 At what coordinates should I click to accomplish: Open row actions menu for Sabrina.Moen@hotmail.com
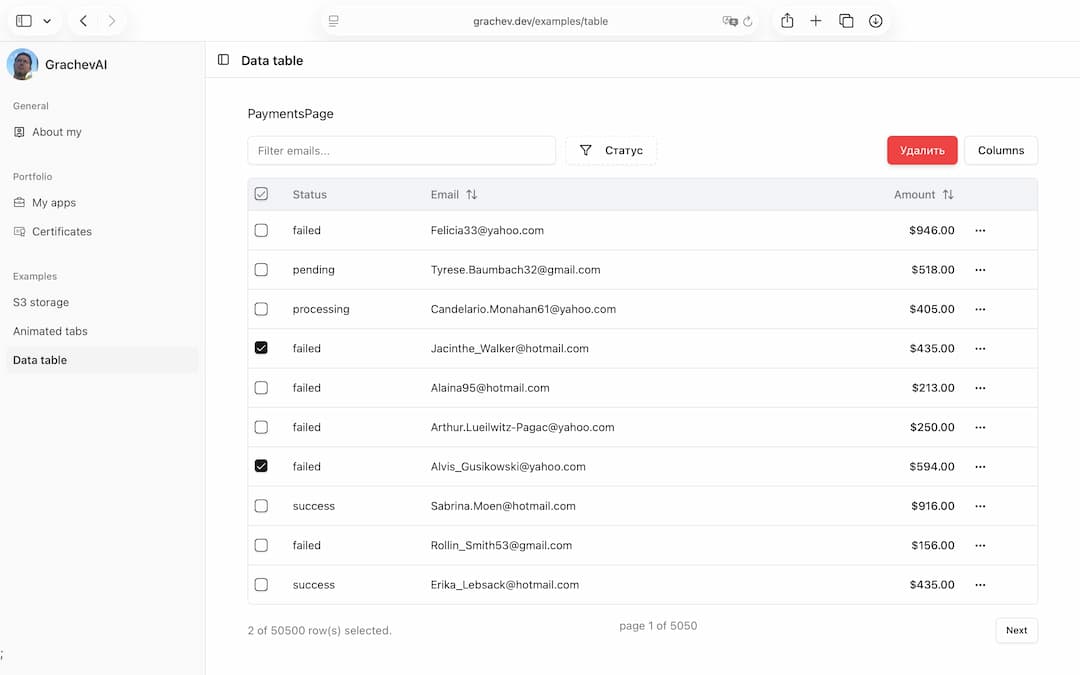(x=980, y=506)
